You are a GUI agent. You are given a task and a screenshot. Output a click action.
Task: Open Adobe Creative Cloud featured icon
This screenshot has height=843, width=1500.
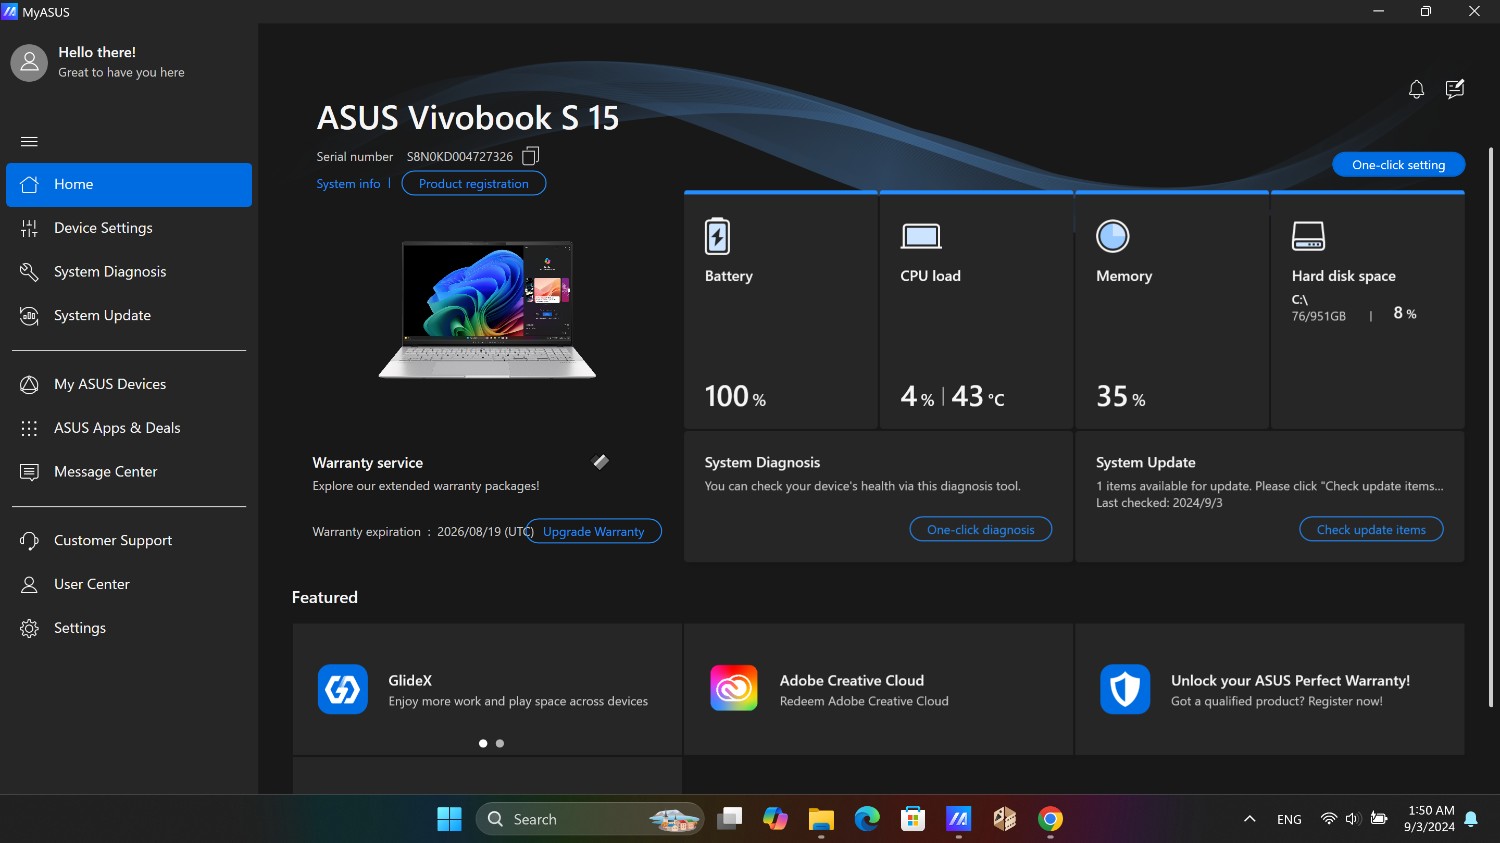click(x=734, y=690)
